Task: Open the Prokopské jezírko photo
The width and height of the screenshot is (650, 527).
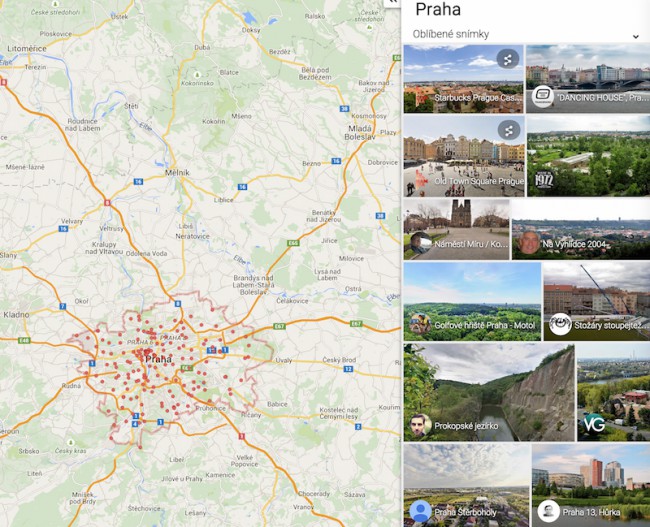Action: pyautogui.click(x=489, y=392)
